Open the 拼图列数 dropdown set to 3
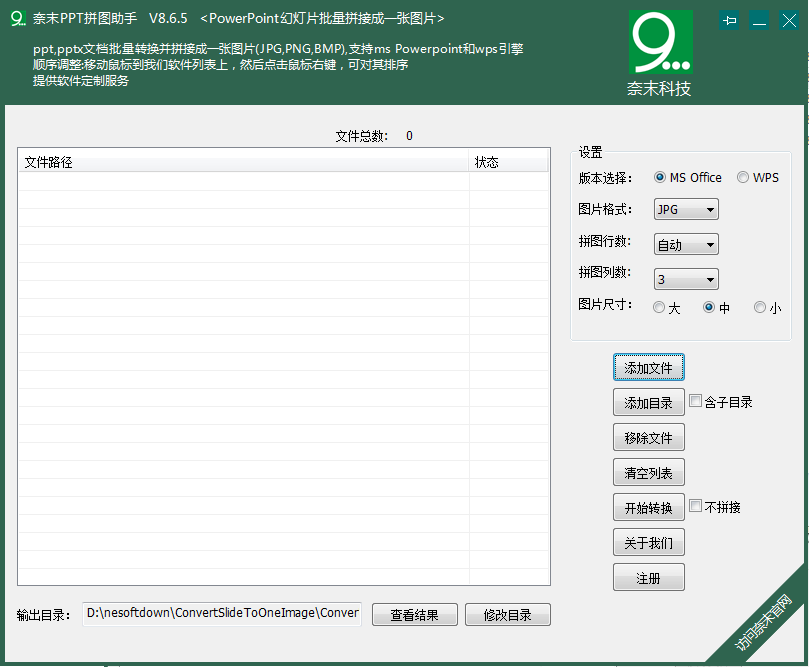Image resolution: width=809 pixels, height=667 pixels. coord(686,278)
